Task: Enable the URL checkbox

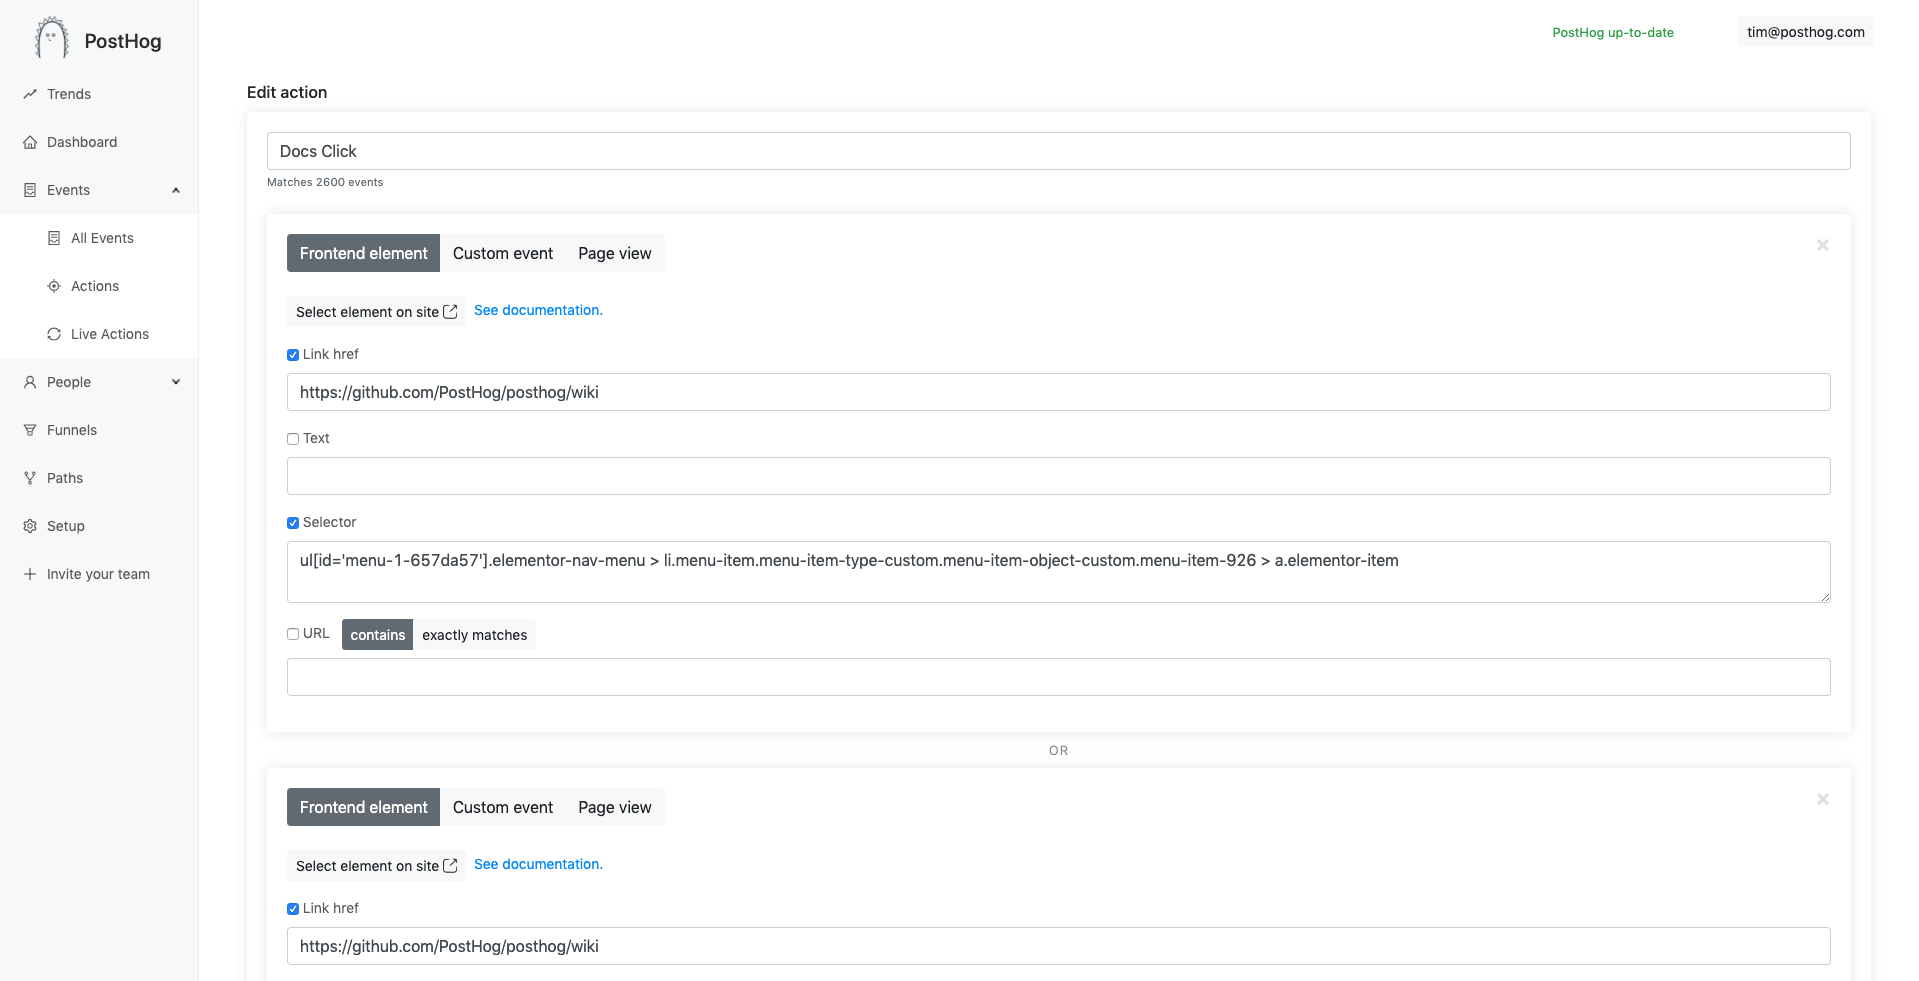Action: coord(293,634)
